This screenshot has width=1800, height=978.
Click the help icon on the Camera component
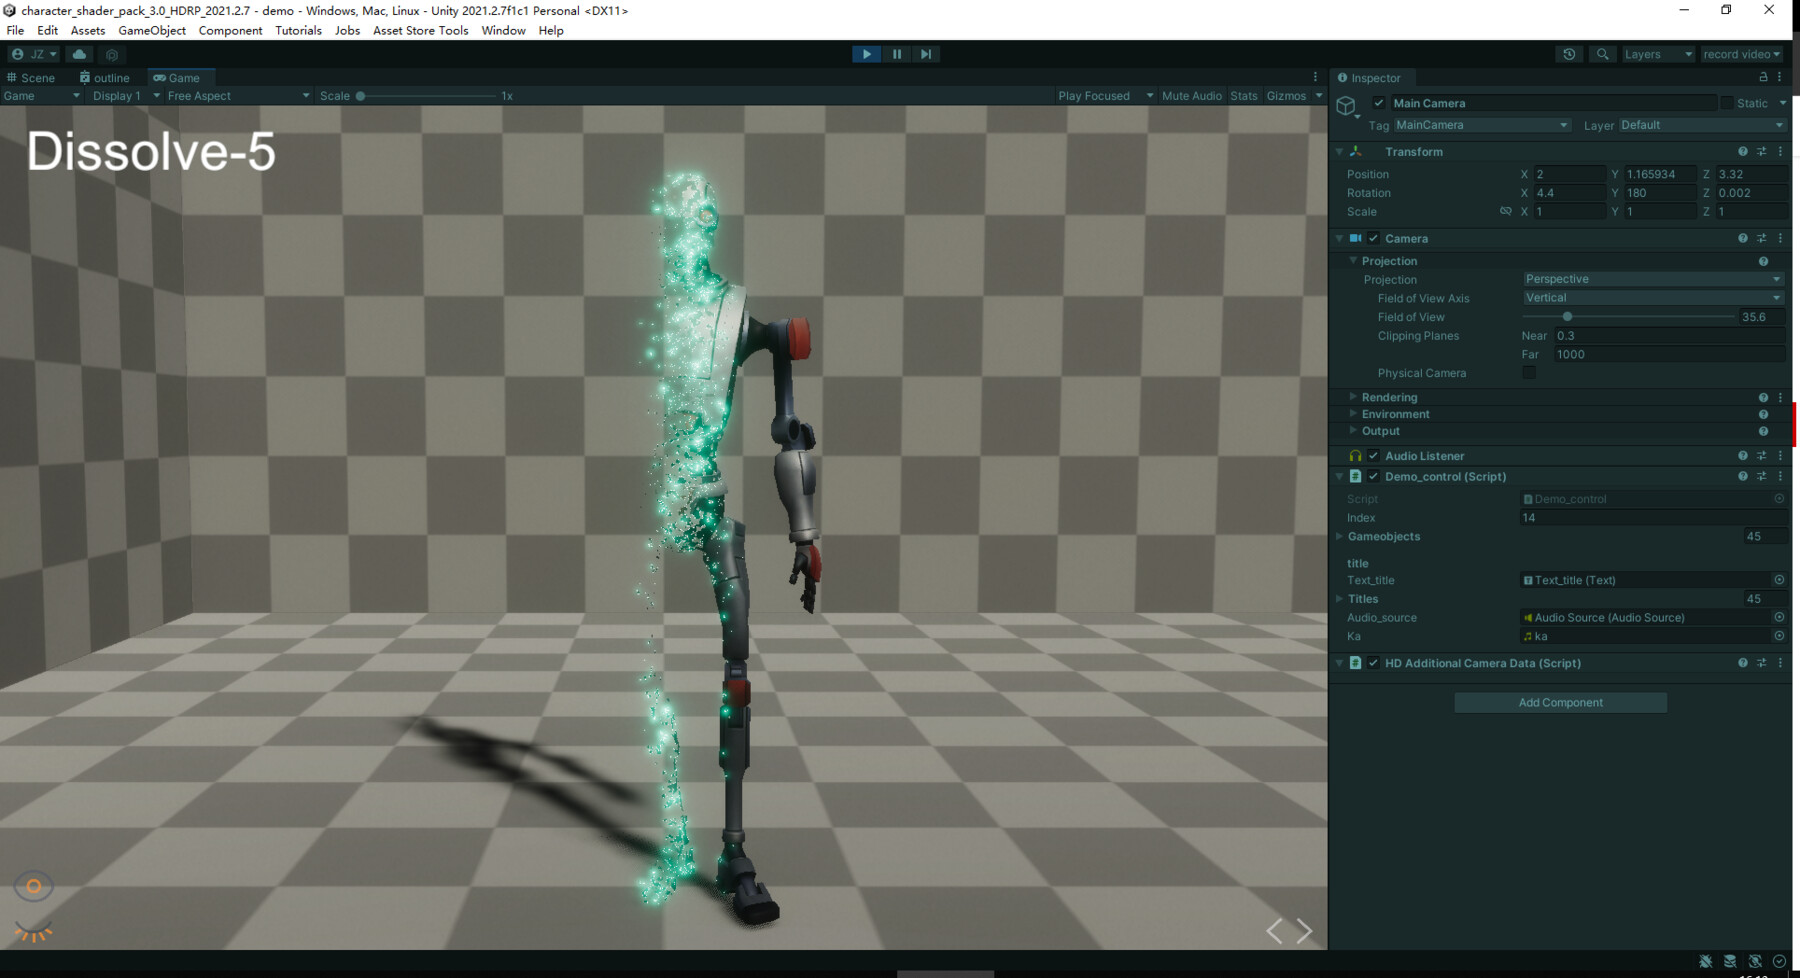(x=1742, y=238)
